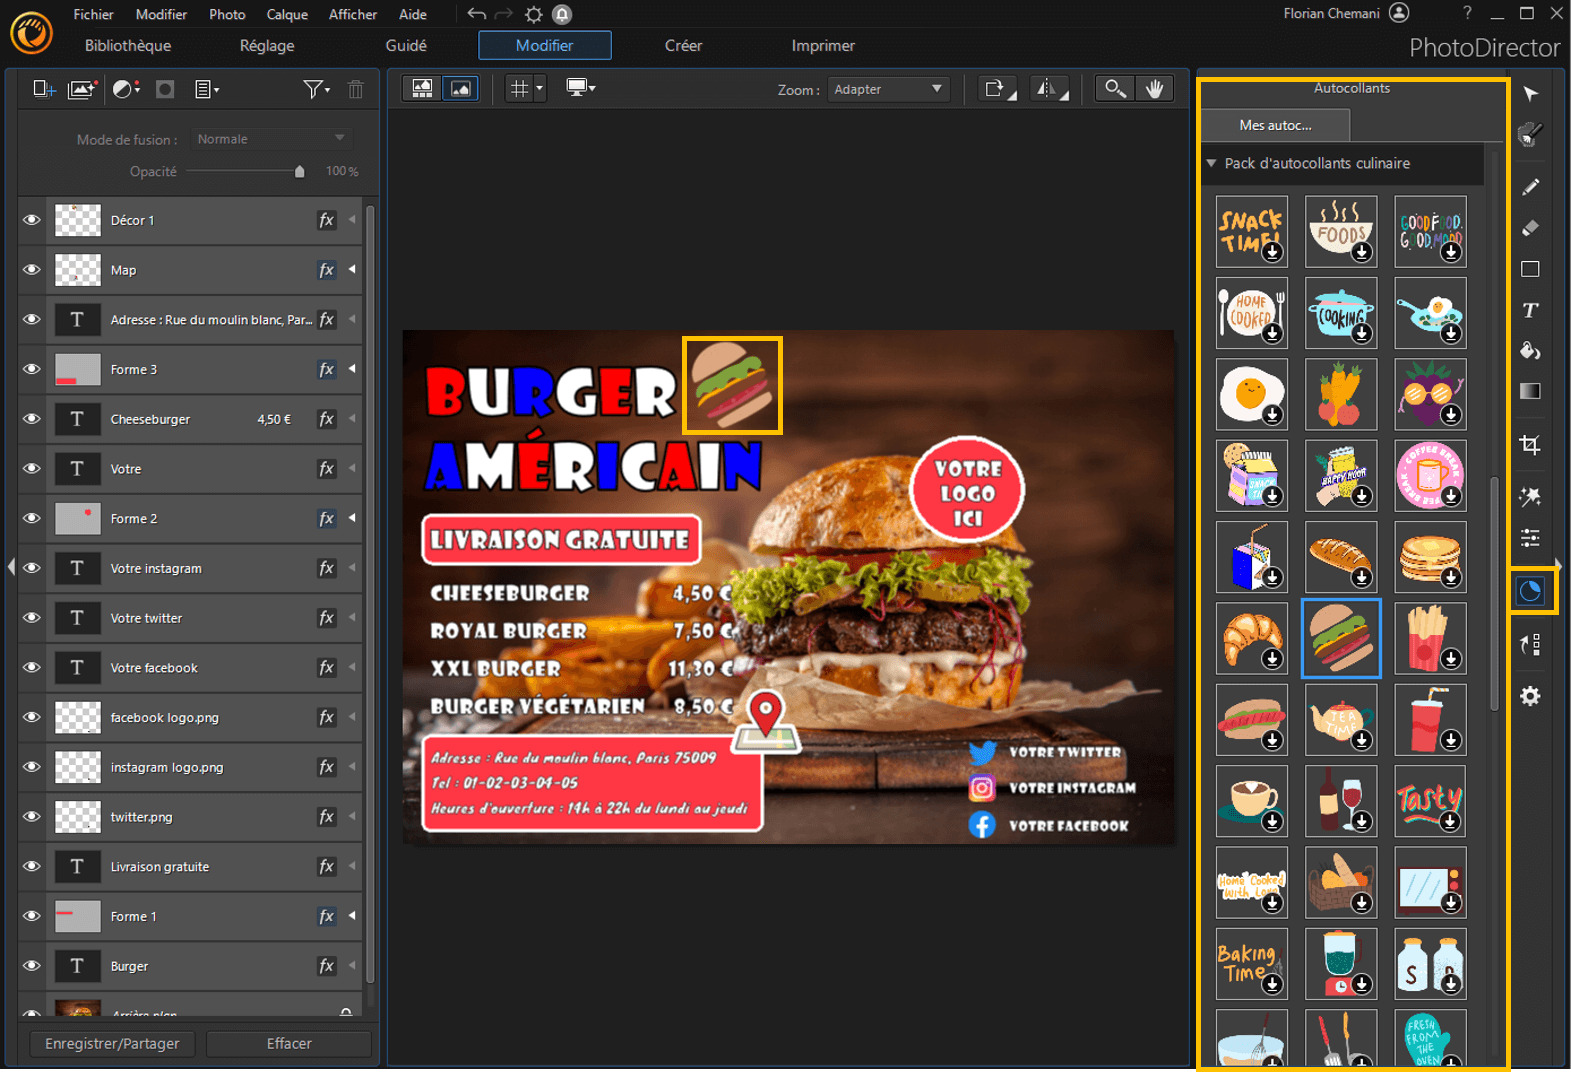Open fx effects for Votre instagram layer

[326, 568]
